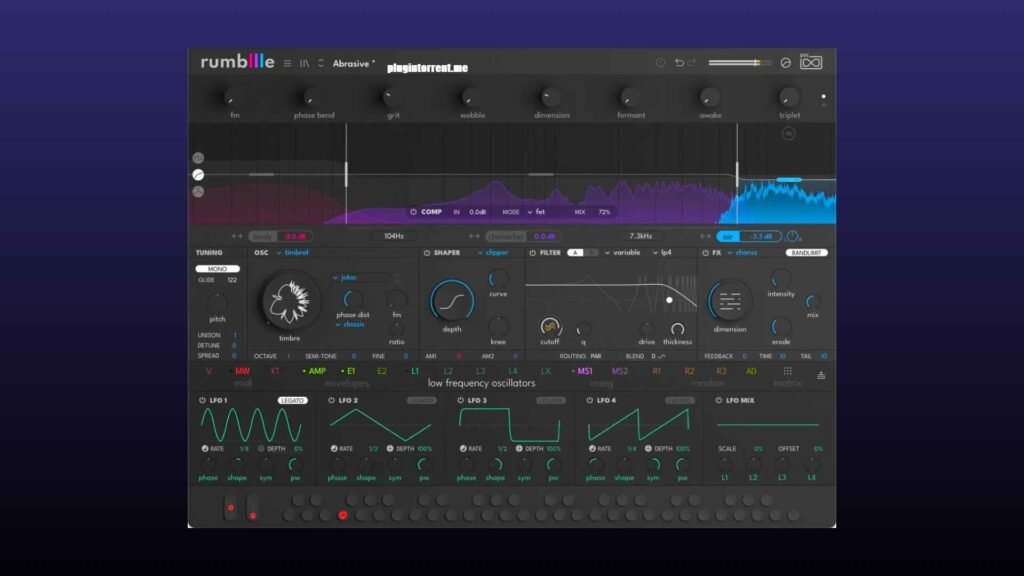Screen dimensions: 1024x576
Task: Click the fm macro knob
Action: pos(234,97)
